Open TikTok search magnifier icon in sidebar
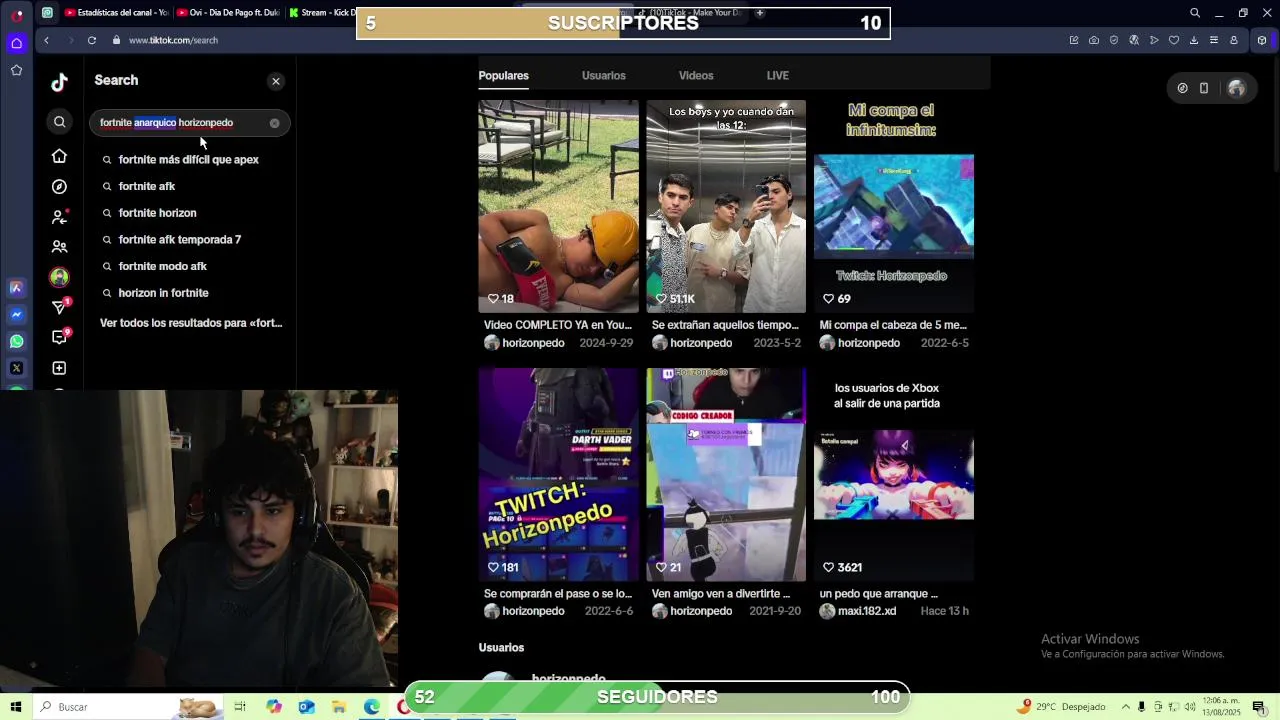 point(59,122)
